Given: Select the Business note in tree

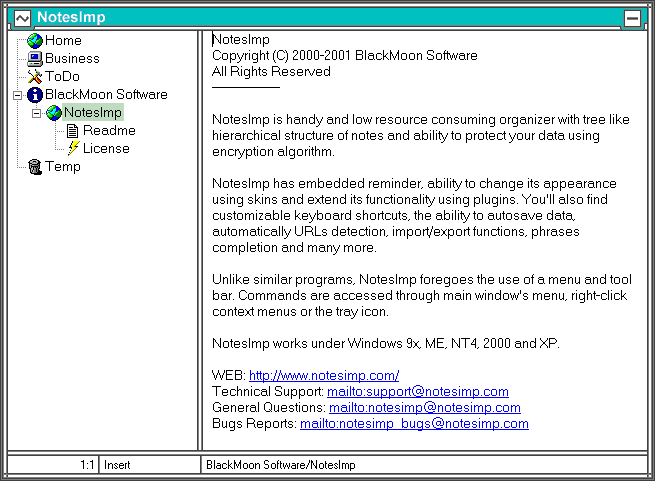Looking at the screenshot, I should coord(72,59).
